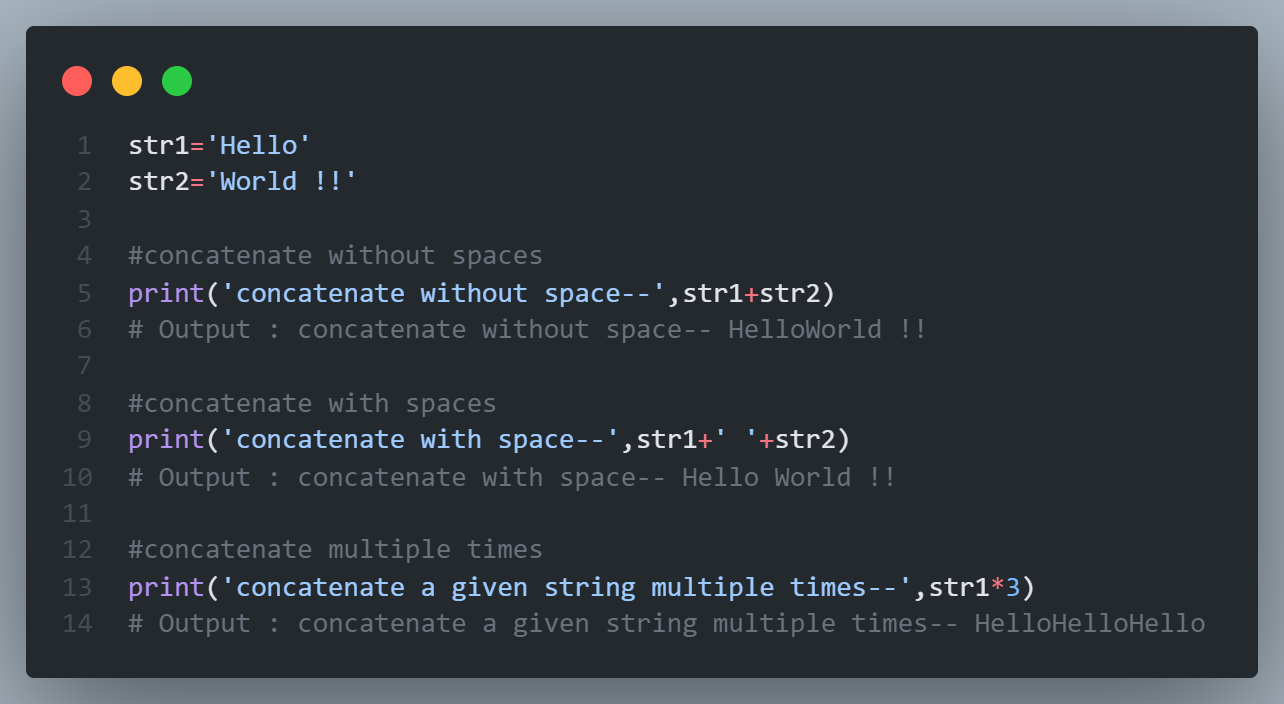Screen dimensions: 1284x704
Task: Click the print keyword on line 9
Action: click(x=167, y=440)
